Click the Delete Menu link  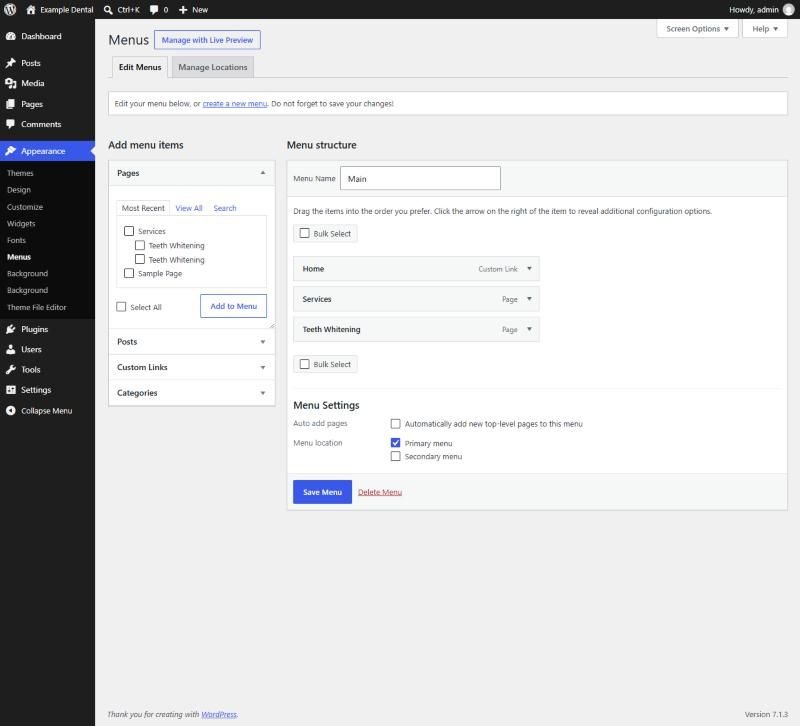(x=380, y=492)
